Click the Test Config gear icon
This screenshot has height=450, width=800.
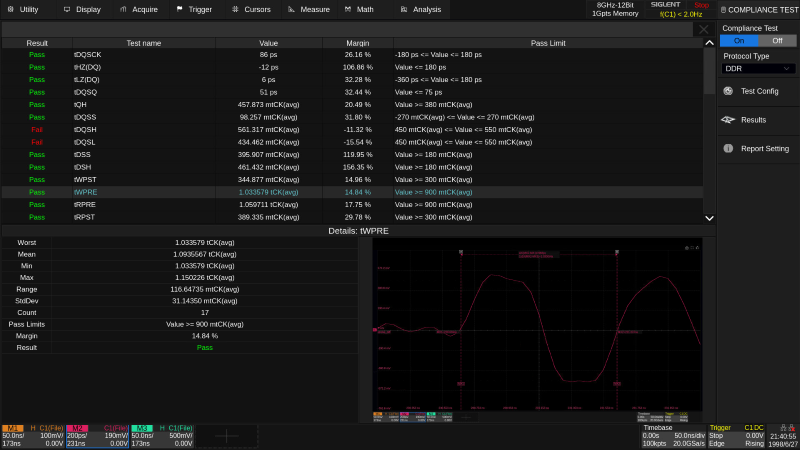coord(728,91)
